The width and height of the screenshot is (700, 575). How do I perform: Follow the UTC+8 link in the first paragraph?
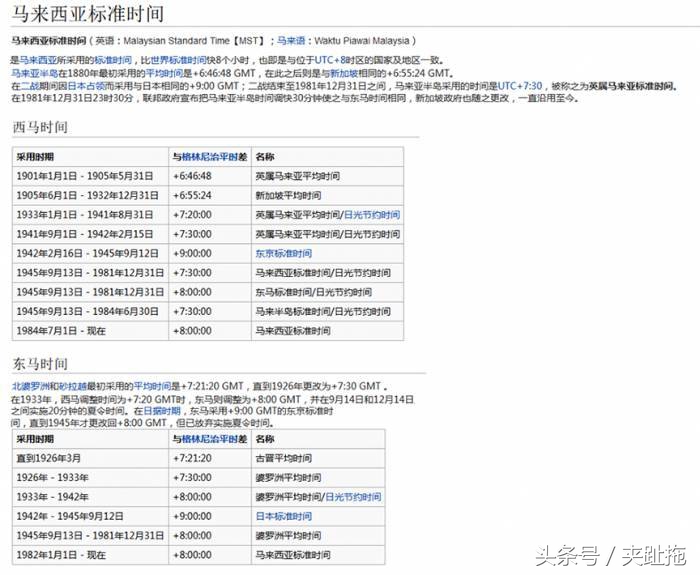click(x=330, y=60)
